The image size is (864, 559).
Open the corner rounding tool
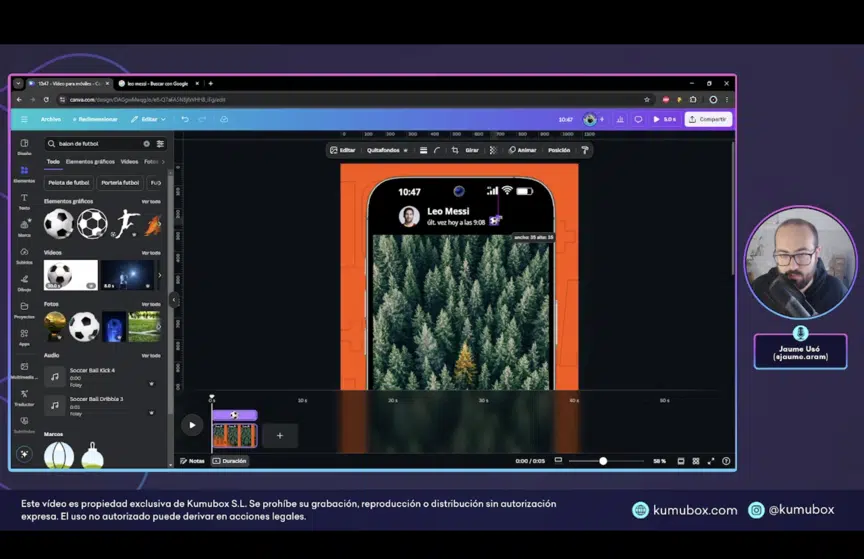437,150
